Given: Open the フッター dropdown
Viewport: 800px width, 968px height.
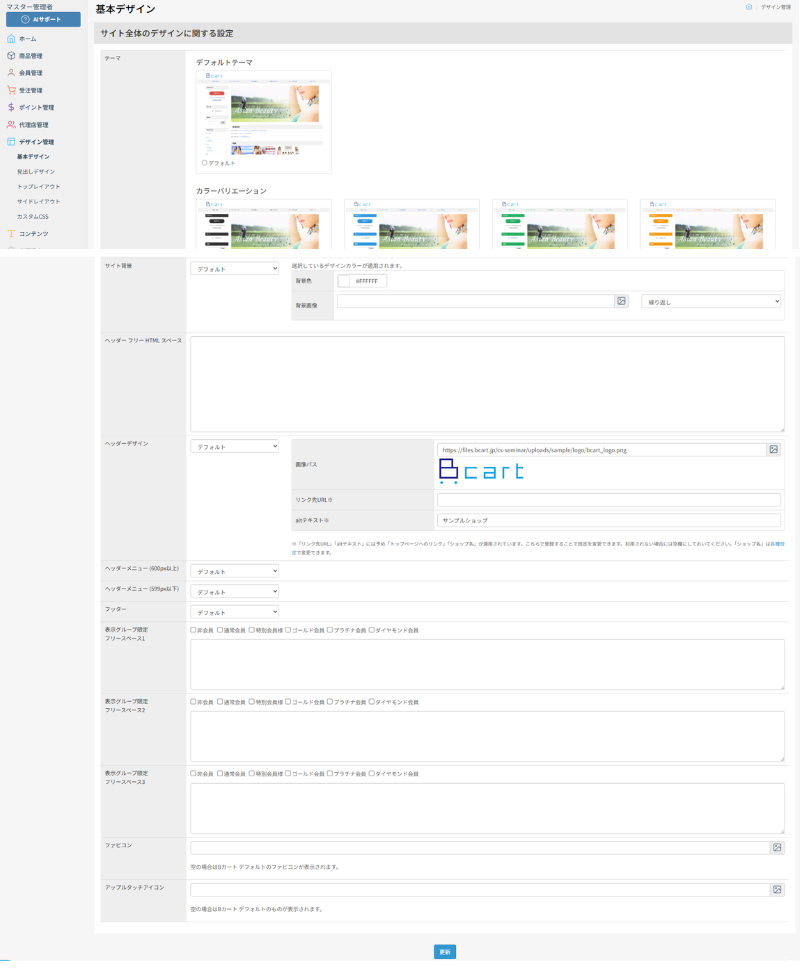Looking at the screenshot, I should click(234, 612).
